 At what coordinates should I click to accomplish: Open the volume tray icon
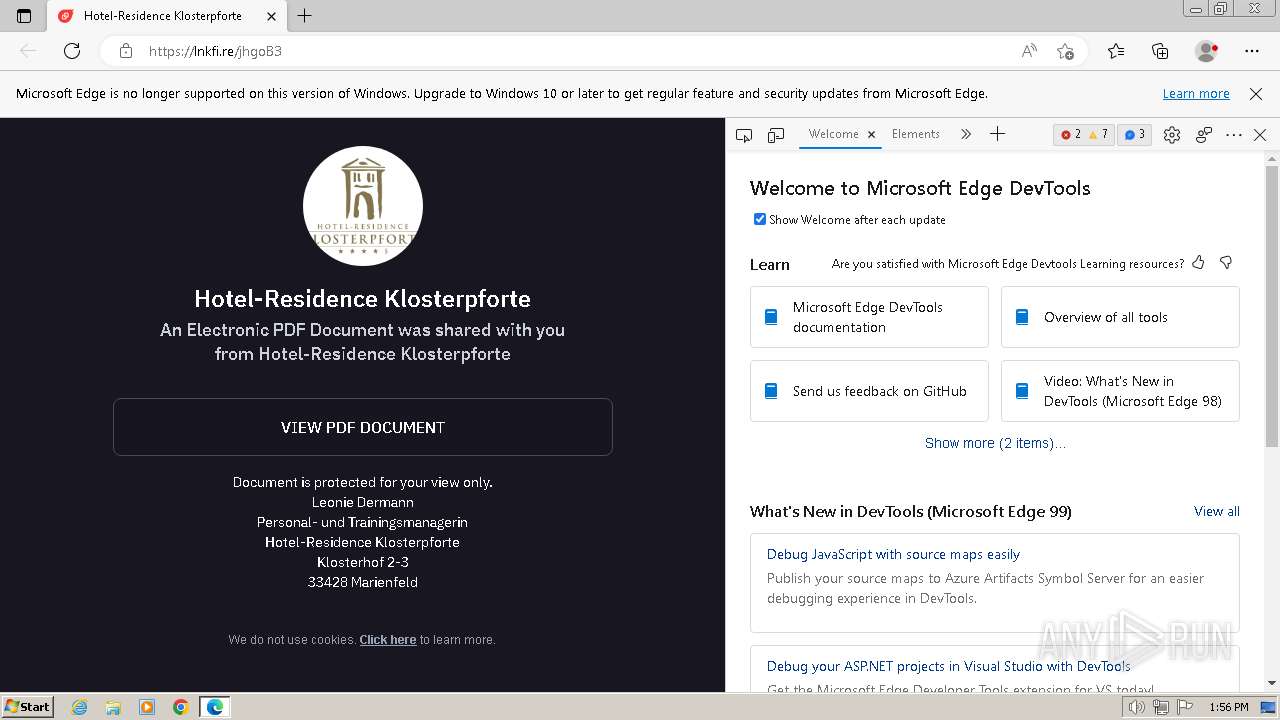tap(1137, 707)
